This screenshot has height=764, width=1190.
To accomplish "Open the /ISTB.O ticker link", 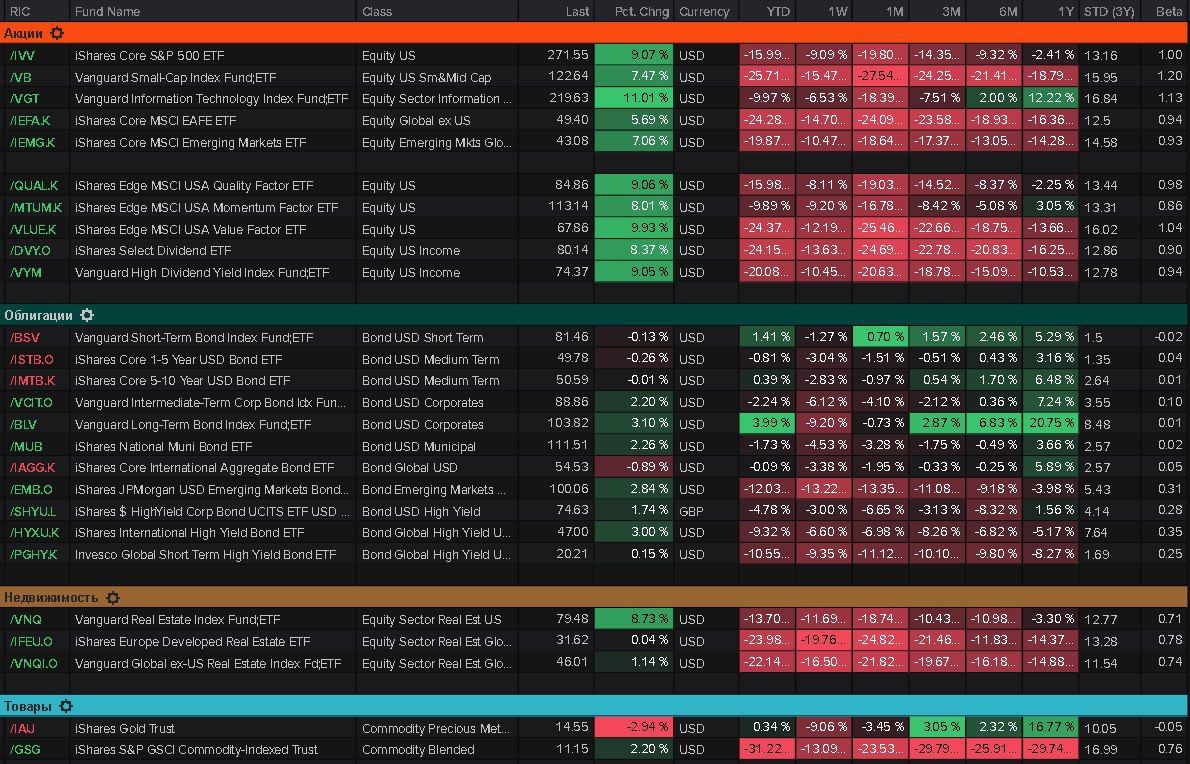I will (31, 360).
